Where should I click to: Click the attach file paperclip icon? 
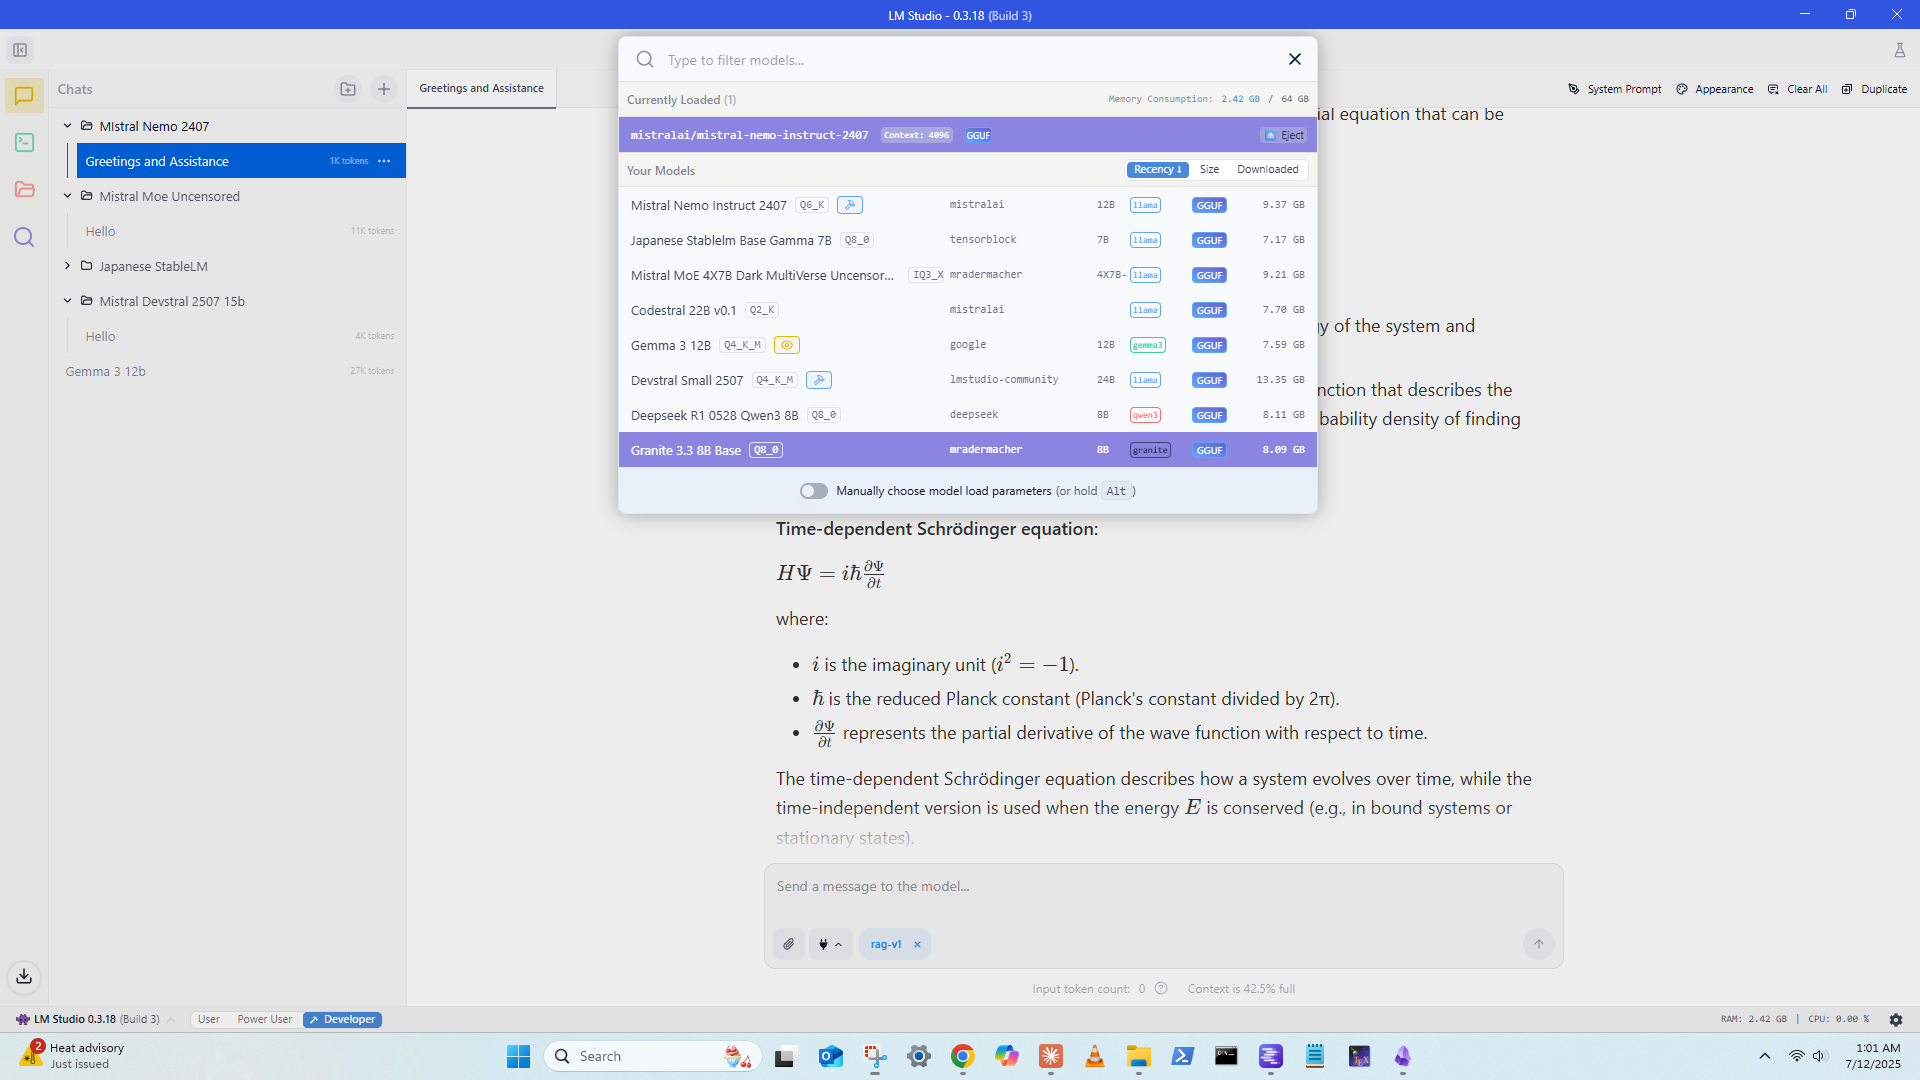point(789,944)
